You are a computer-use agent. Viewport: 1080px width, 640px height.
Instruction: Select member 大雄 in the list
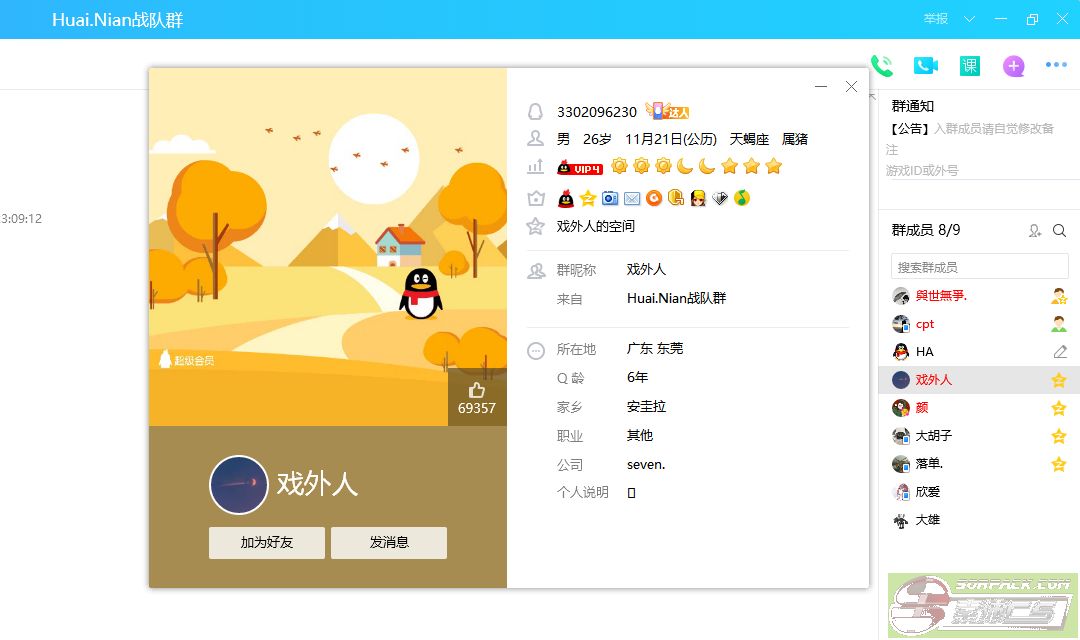coord(979,520)
